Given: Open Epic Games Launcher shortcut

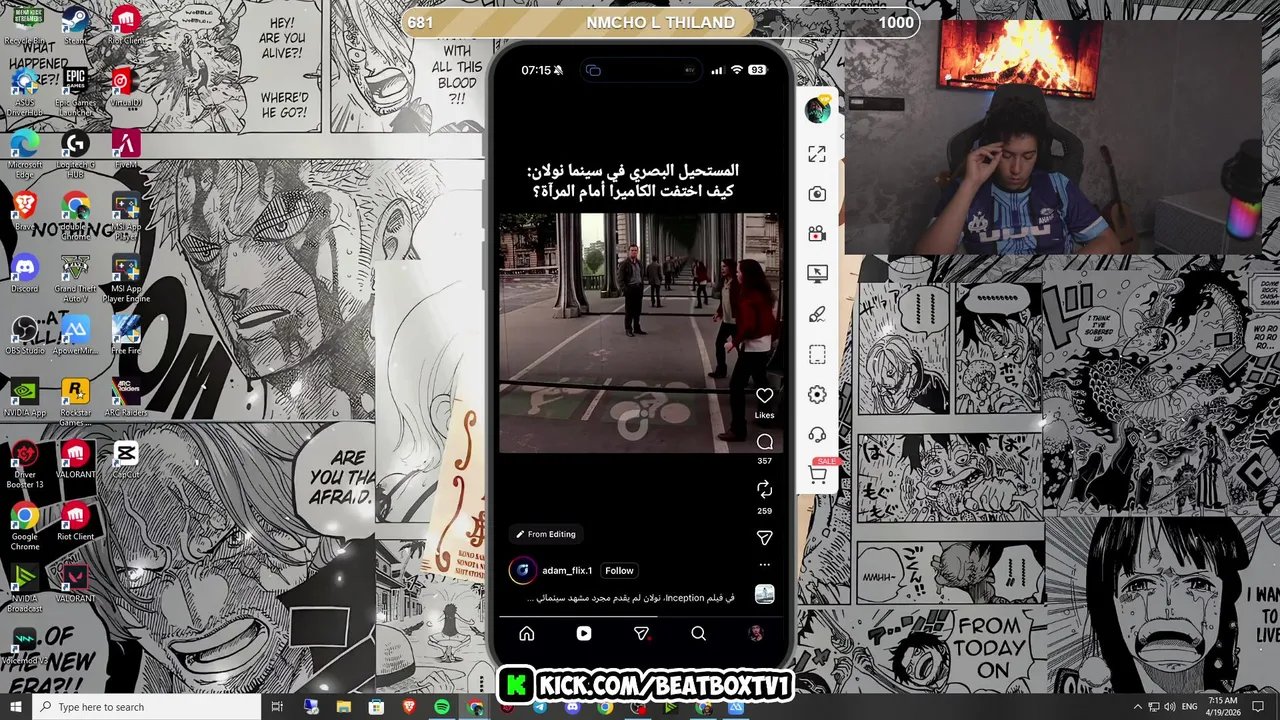Looking at the screenshot, I should [75, 88].
